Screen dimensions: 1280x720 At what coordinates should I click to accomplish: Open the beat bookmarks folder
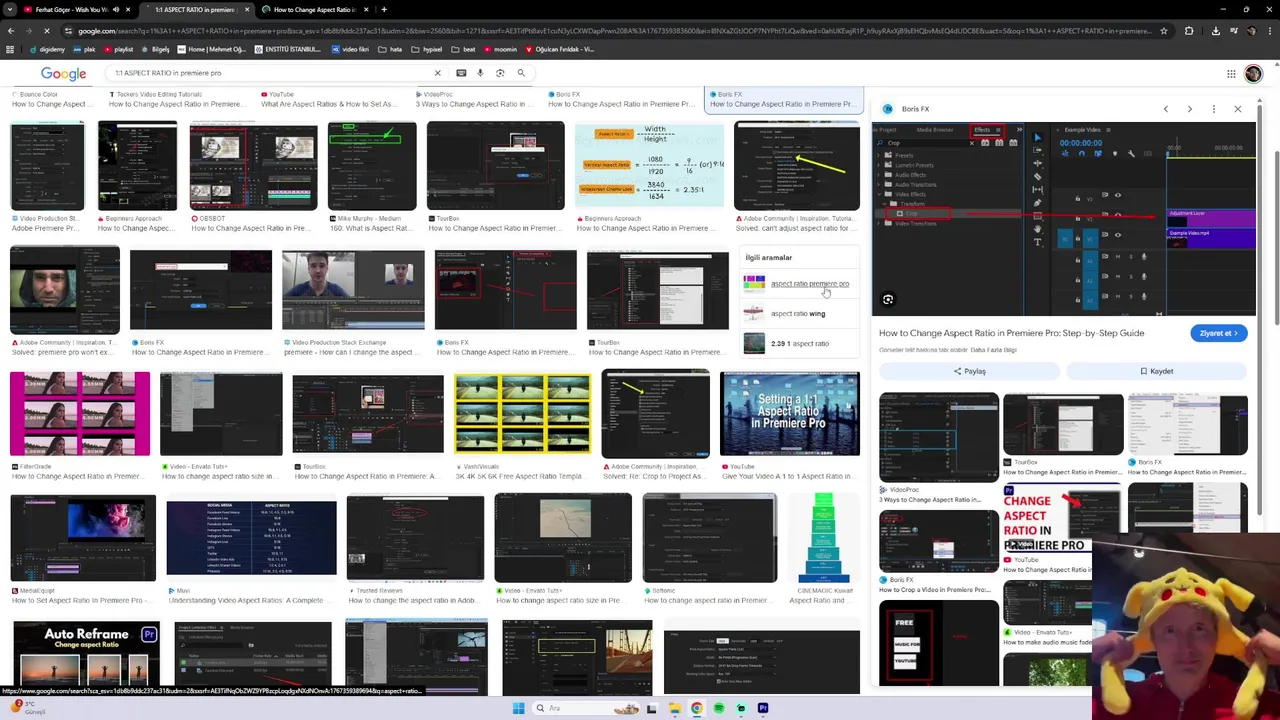point(464,49)
